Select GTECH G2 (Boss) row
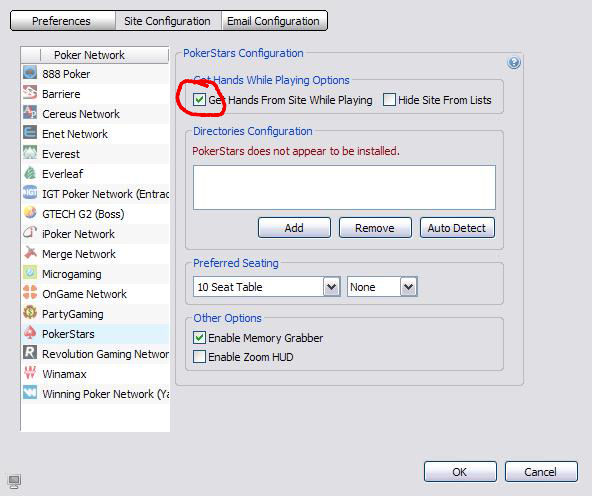This screenshot has width=592, height=496. click(96, 214)
